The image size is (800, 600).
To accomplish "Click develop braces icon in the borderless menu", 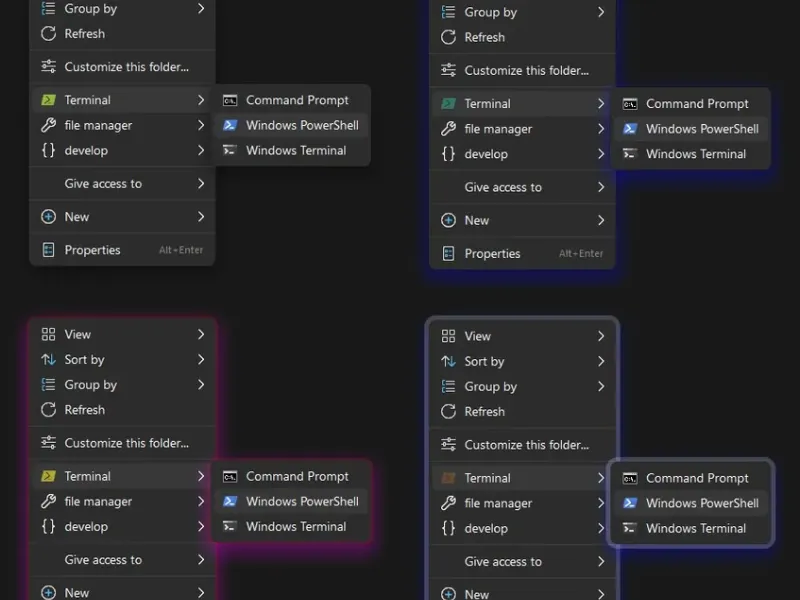I will pos(48,151).
